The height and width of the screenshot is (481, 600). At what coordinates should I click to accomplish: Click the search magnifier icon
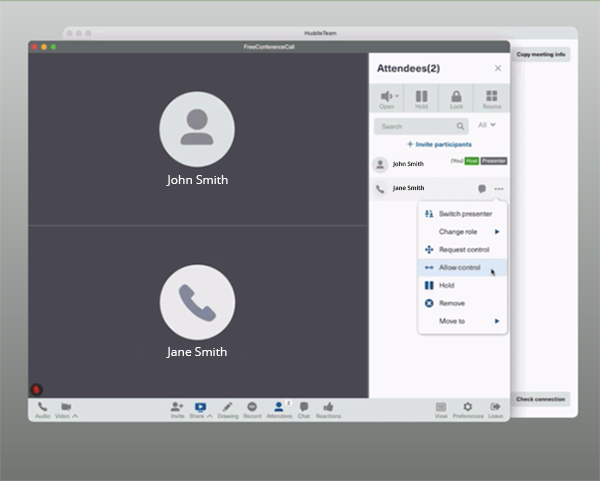460,126
